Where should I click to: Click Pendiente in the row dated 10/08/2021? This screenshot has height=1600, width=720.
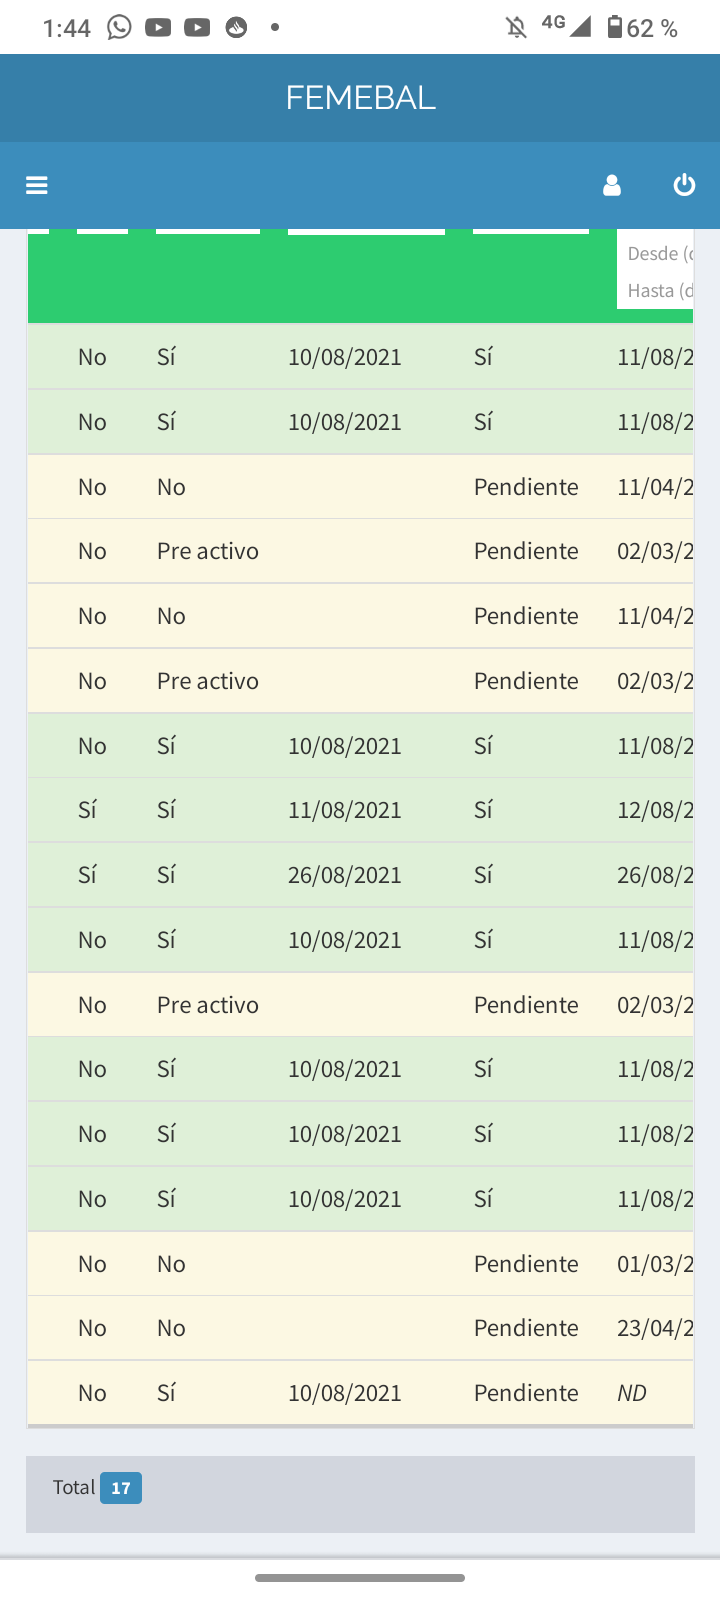coord(526,1393)
